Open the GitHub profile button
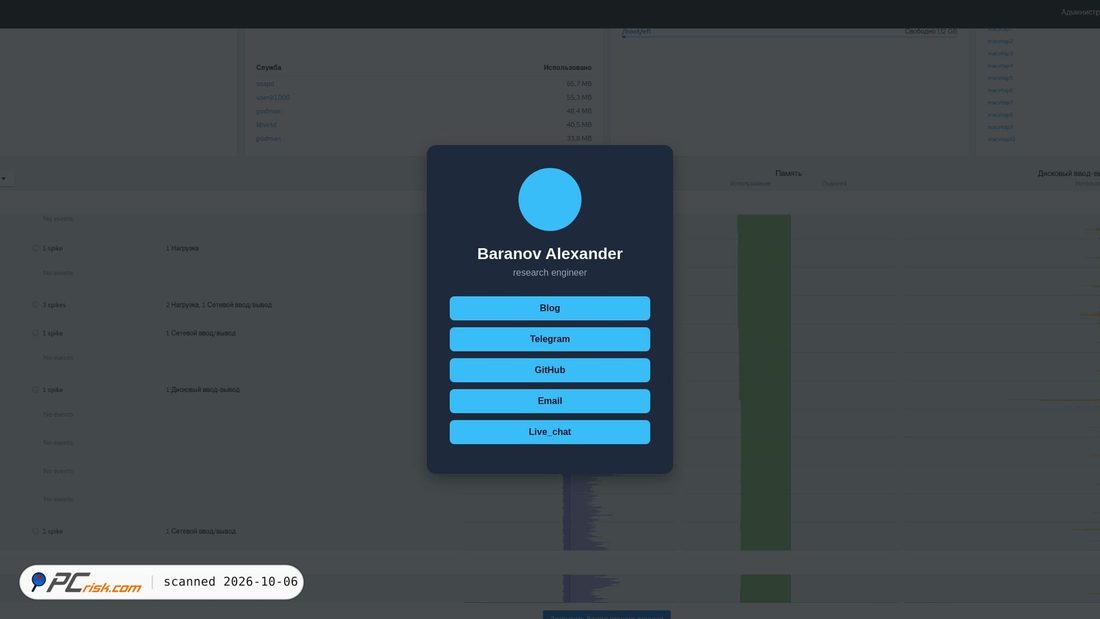Screen dimensions: 1100x619 click(549, 370)
